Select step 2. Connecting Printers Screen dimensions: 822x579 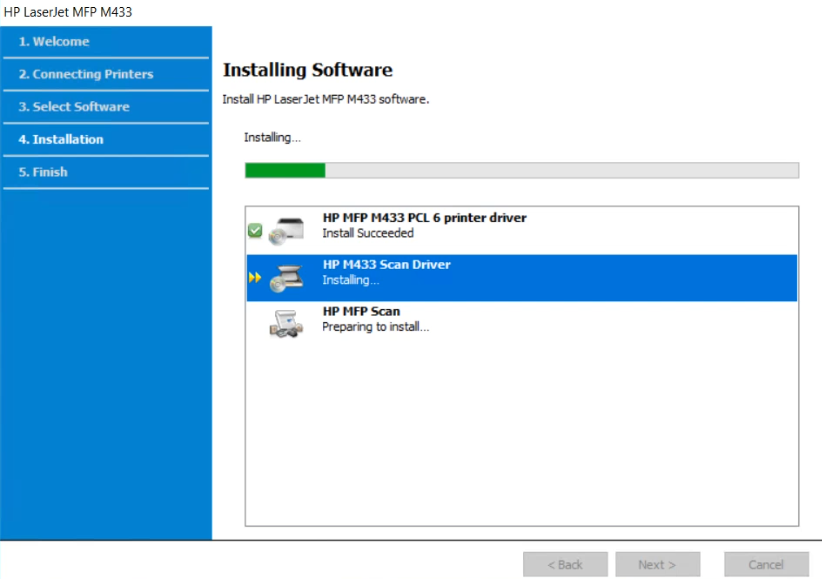pos(106,74)
